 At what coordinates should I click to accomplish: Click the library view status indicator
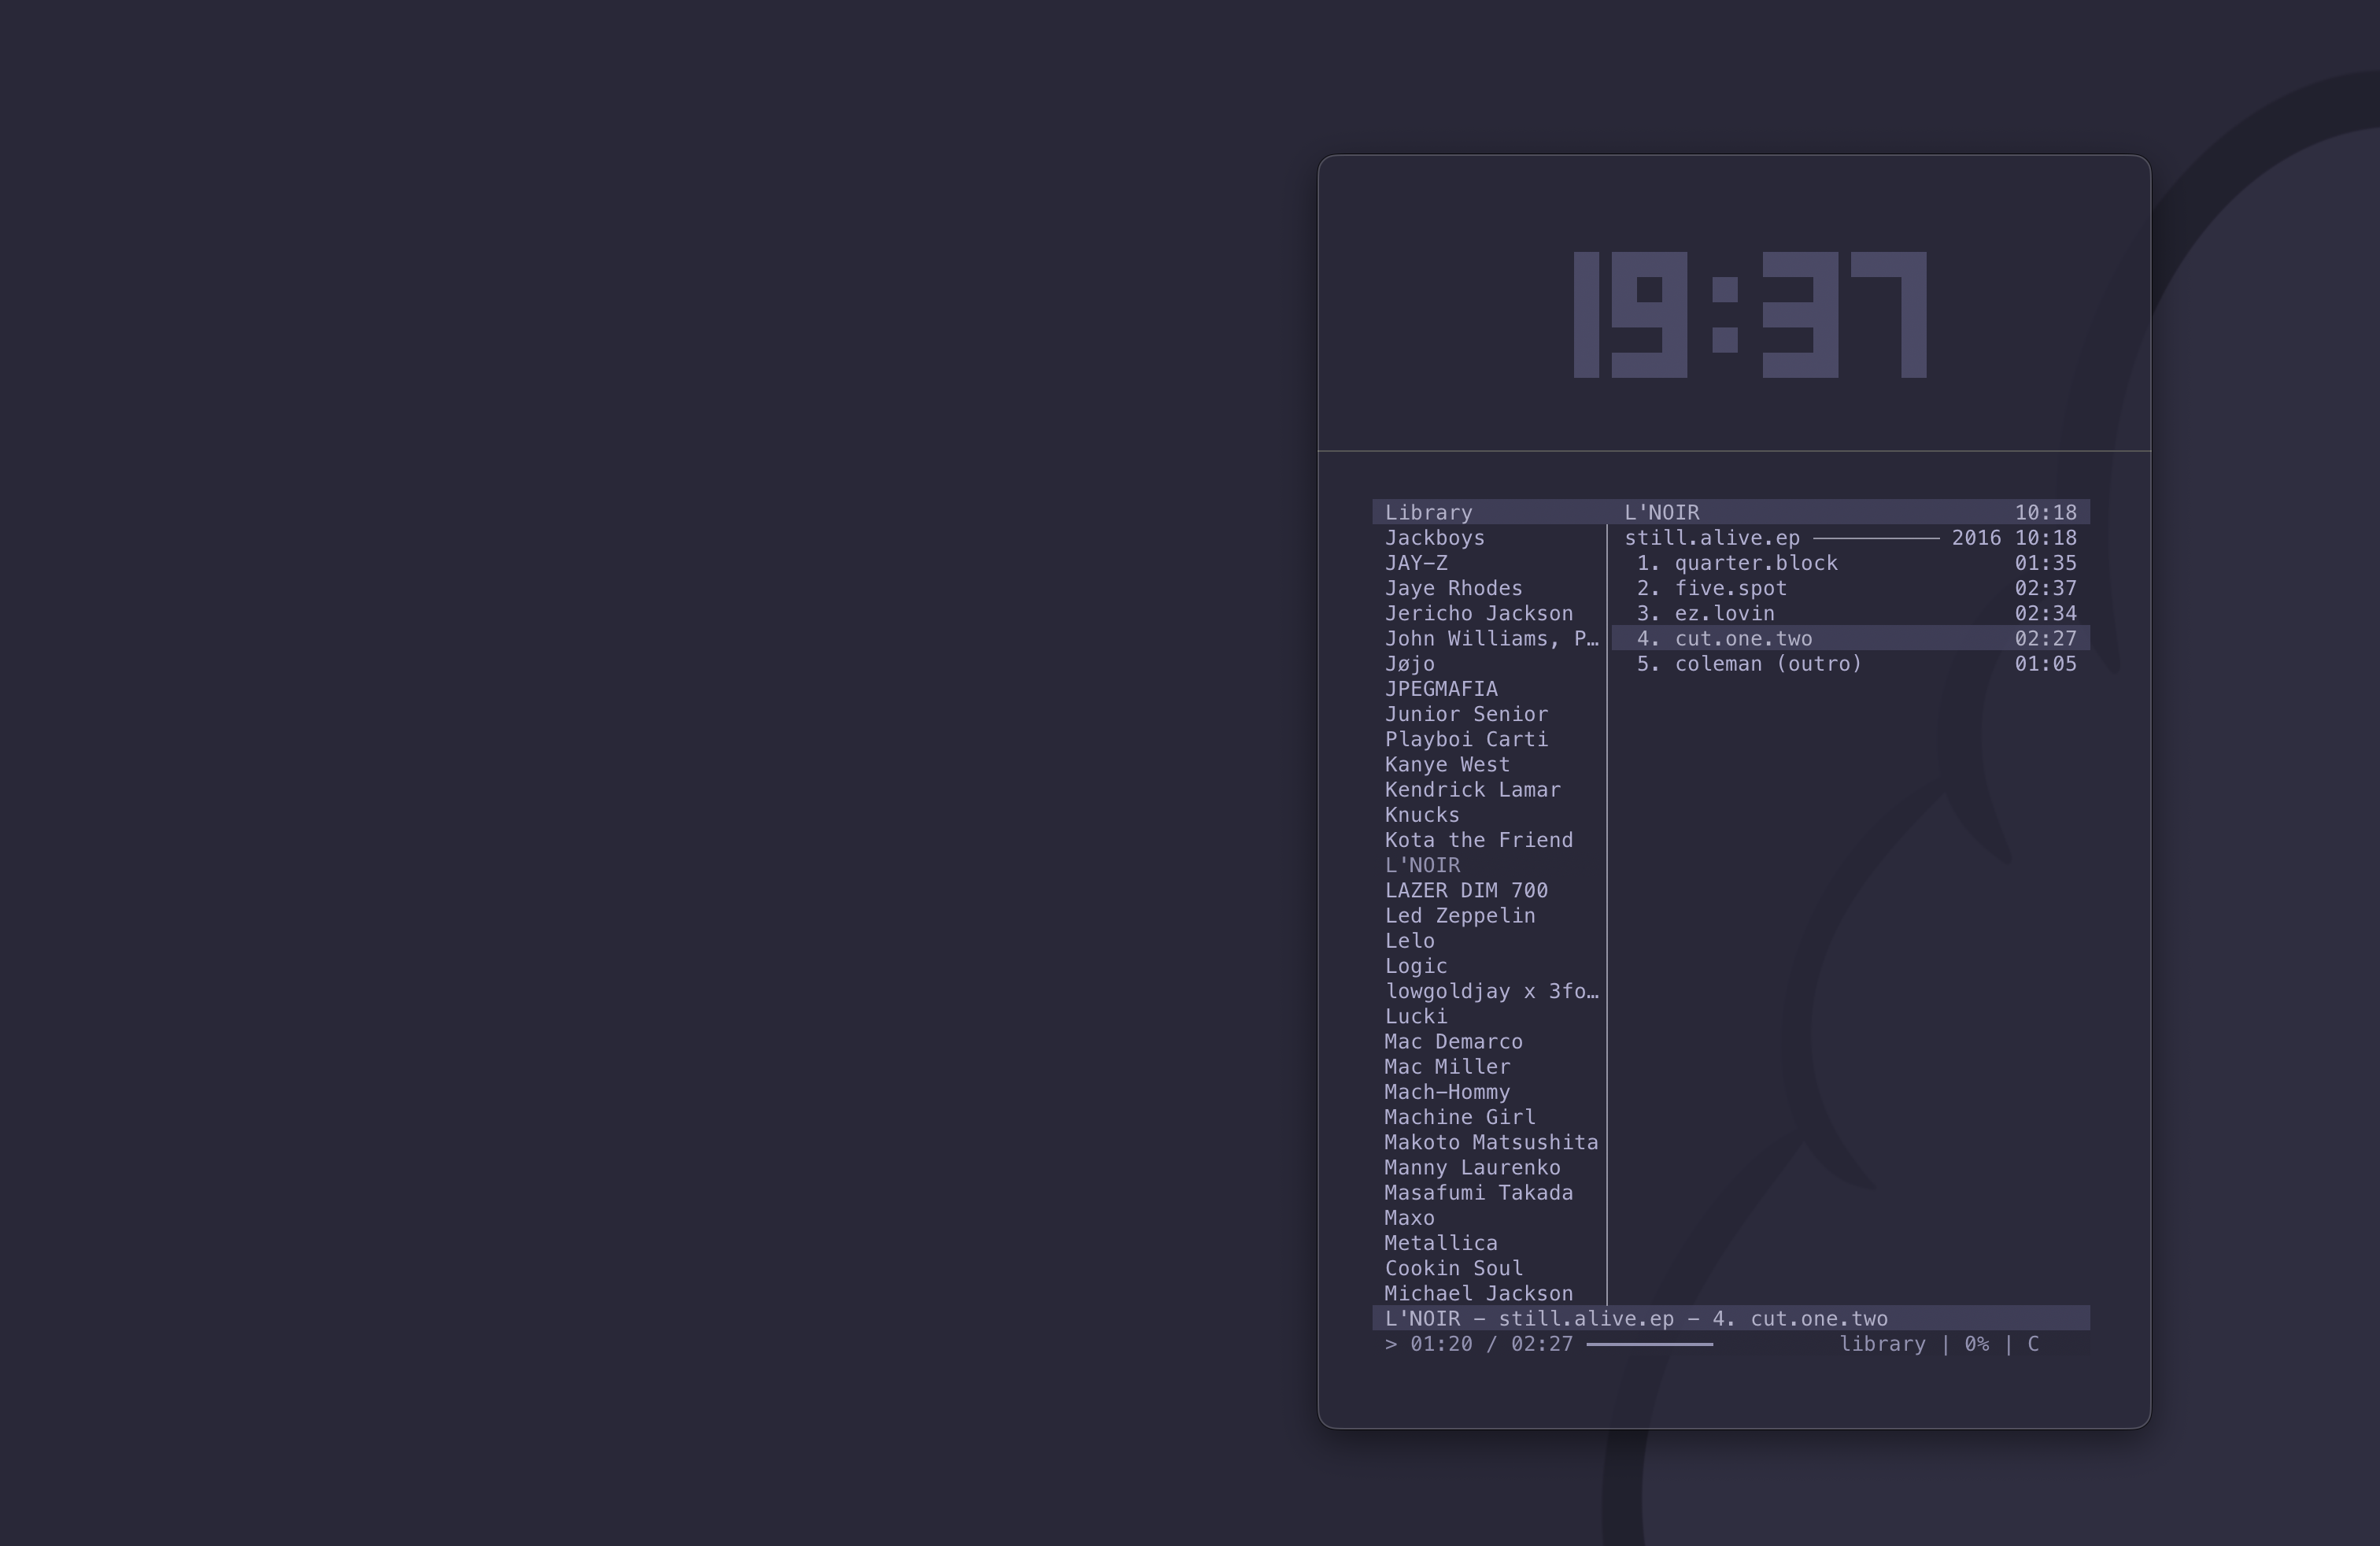point(1882,1344)
